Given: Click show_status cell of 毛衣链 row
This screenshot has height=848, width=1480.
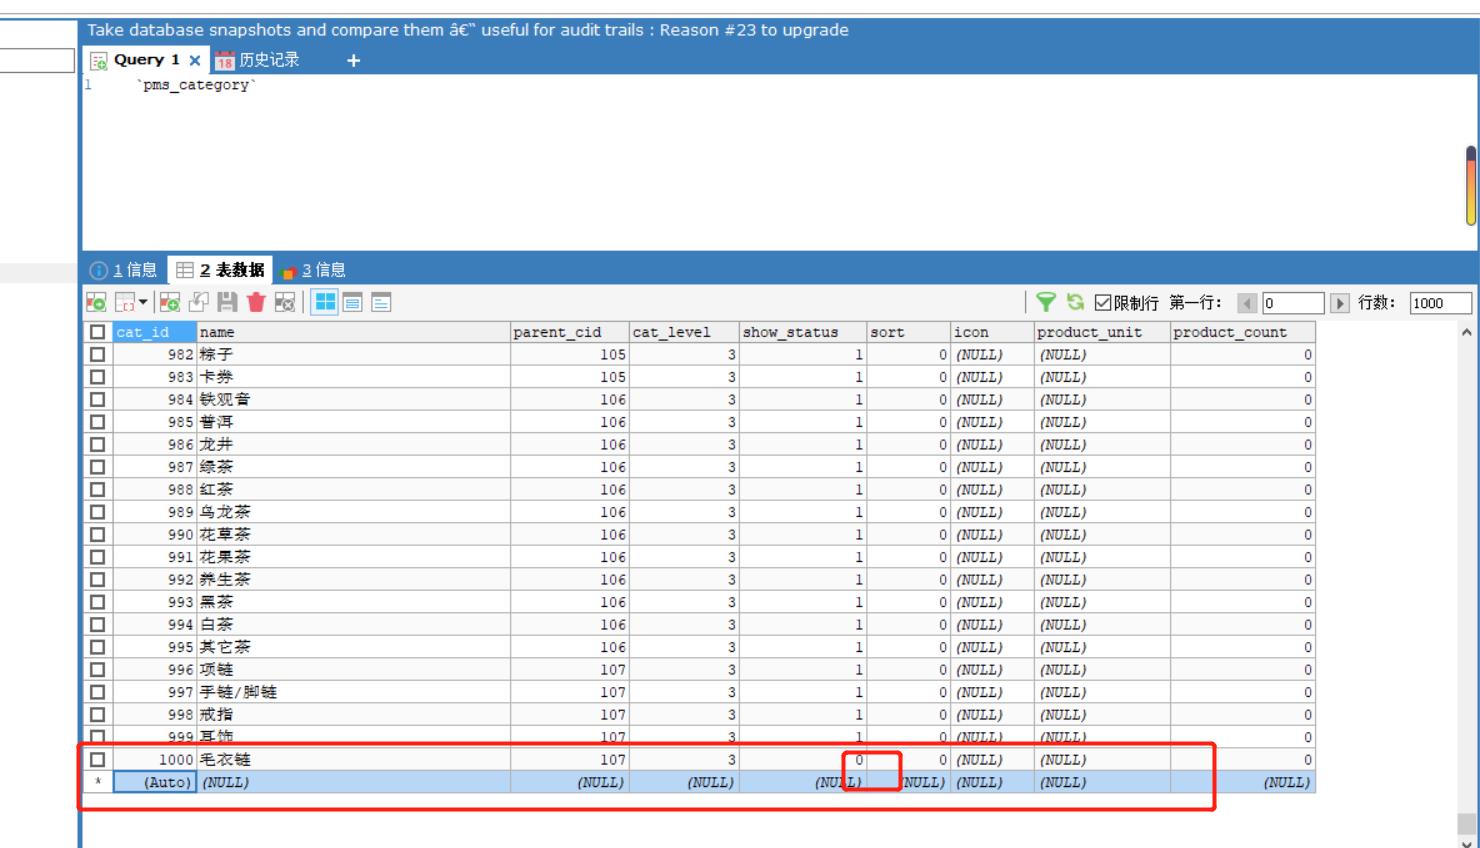Looking at the screenshot, I should [803, 759].
